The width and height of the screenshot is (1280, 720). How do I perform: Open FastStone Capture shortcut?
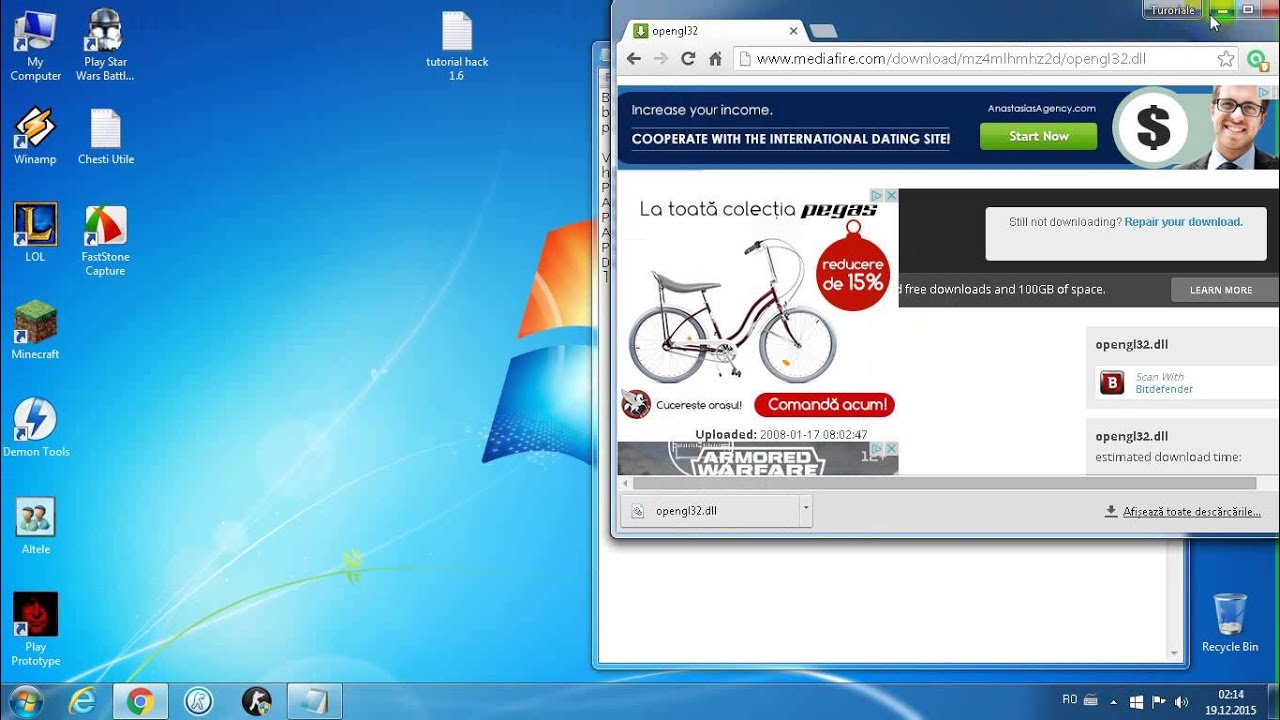pyautogui.click(x=105, y=241)
